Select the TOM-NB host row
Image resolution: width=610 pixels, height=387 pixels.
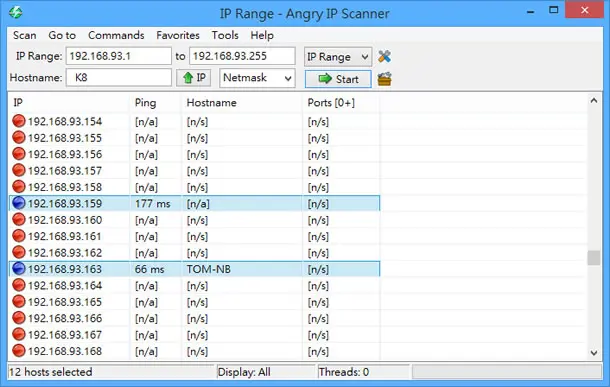point(194,269)
